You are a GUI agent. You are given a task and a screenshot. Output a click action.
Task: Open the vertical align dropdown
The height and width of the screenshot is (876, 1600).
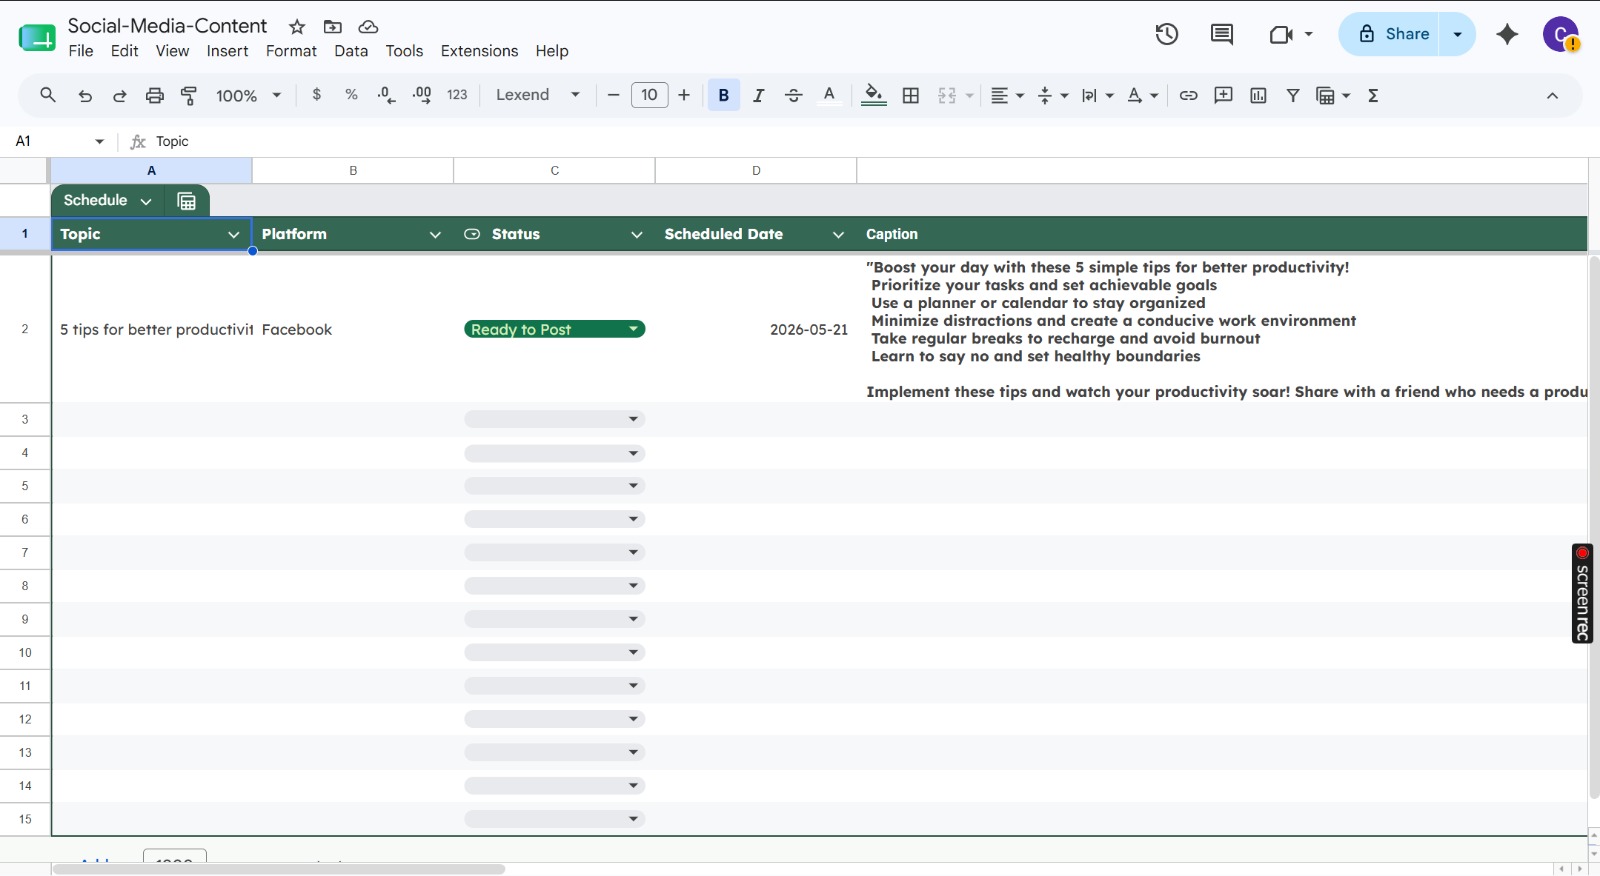pyautogui.click(x=1053, y=95)
